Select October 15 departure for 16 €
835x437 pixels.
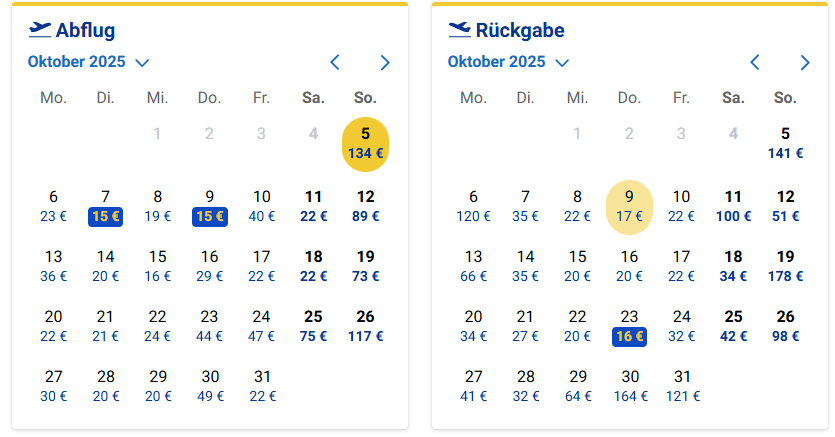click(x=158, y=266)
